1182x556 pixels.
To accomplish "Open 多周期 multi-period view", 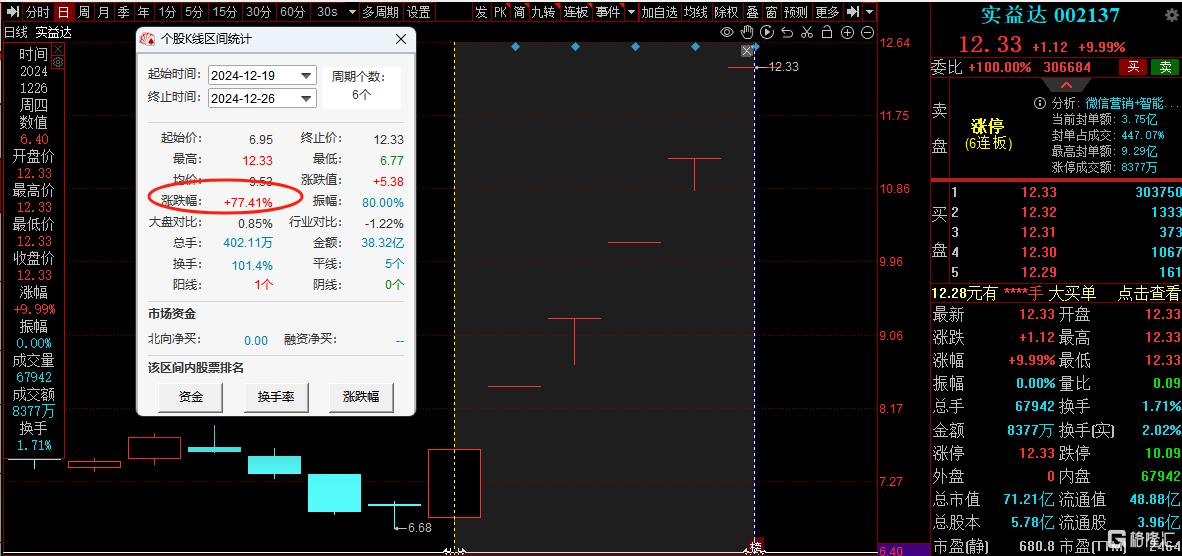I will 380,12.
